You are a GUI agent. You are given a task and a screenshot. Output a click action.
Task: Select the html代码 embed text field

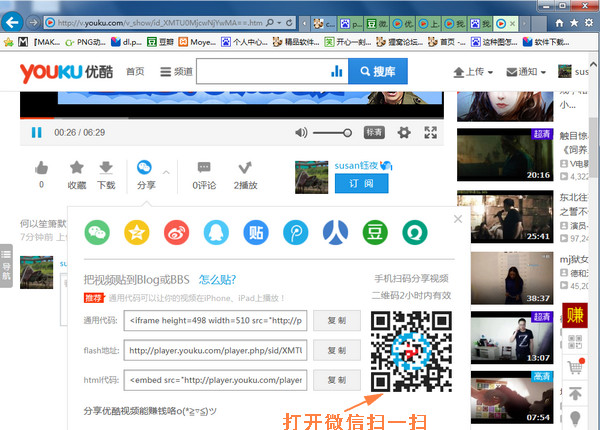(215, 380)
